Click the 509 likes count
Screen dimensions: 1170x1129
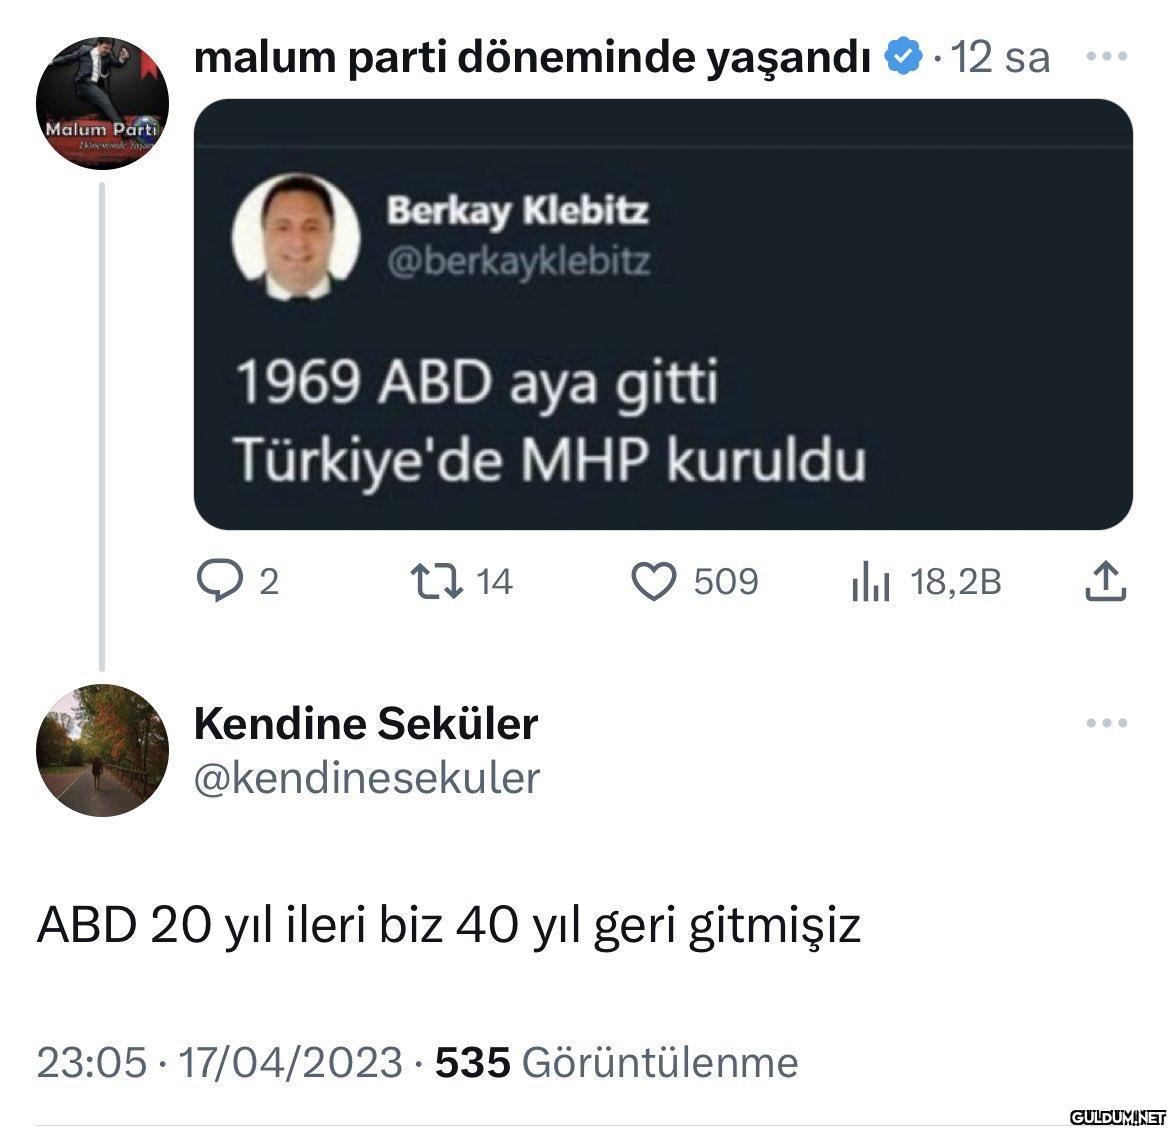pyautogui.click(x=725, y=581)
